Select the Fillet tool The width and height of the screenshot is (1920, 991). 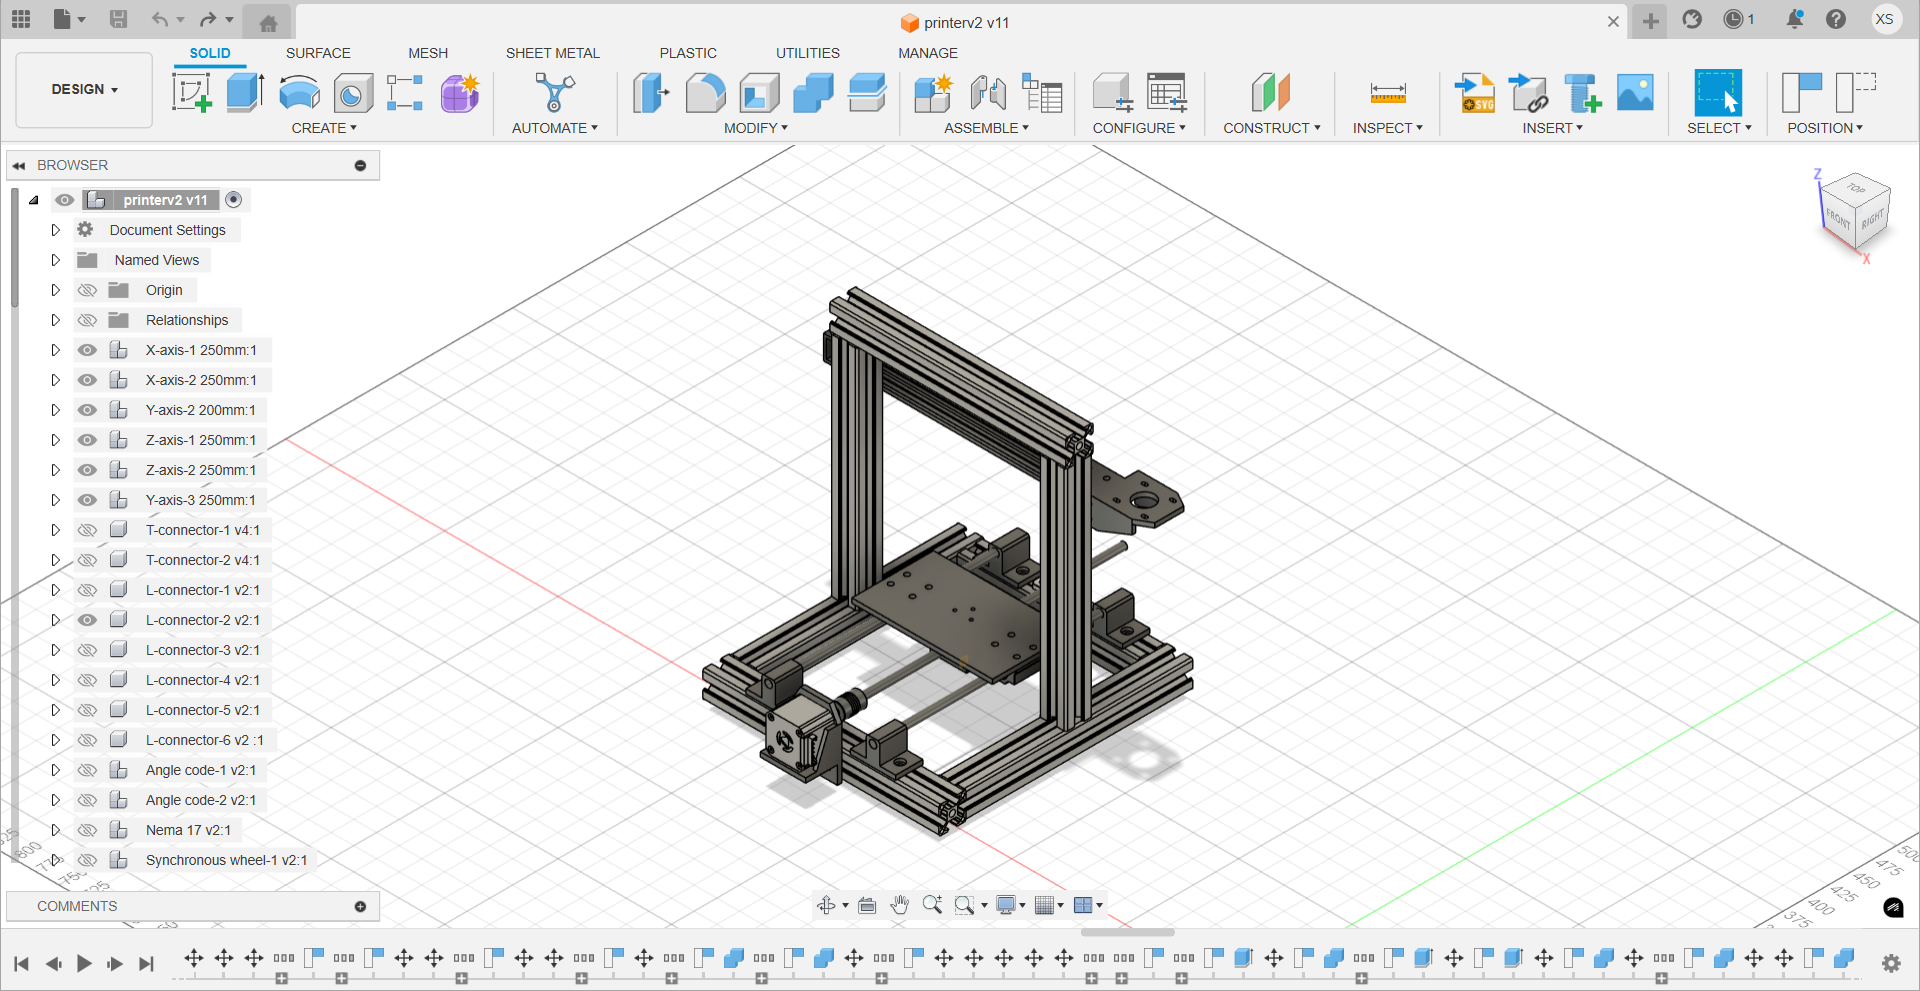click(x=705, y=93)
